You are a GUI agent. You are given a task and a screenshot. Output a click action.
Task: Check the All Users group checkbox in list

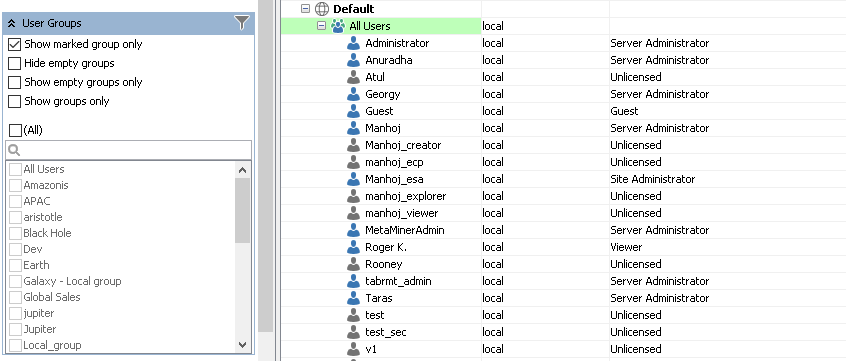(x=15, y=169)
